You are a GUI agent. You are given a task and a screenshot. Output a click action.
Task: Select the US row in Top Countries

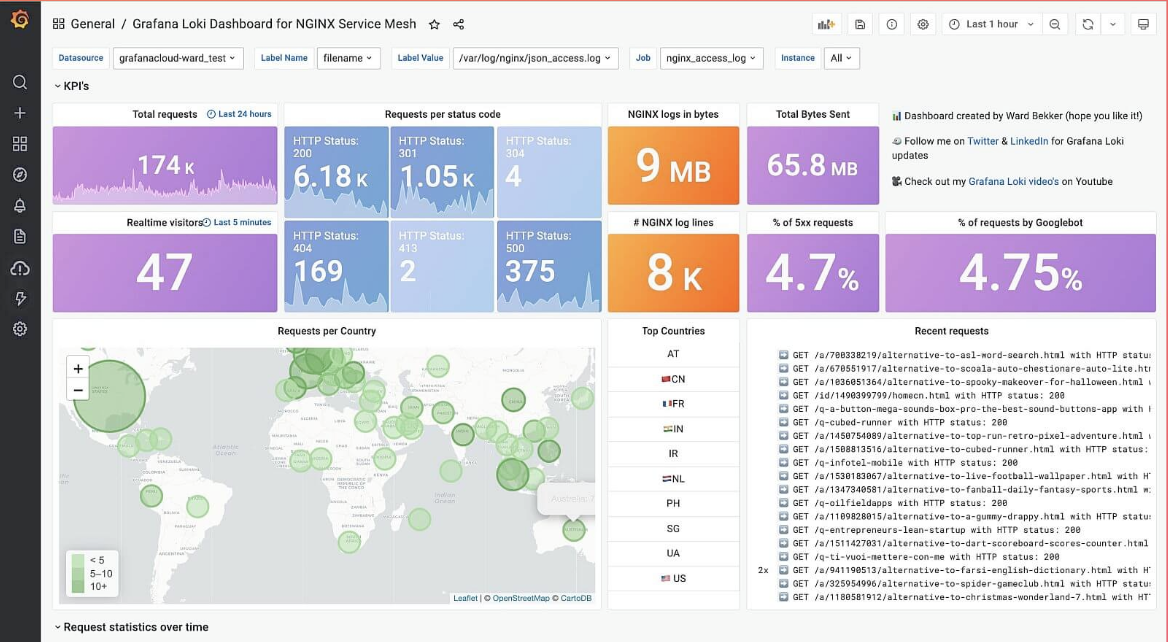coord(673,578)
